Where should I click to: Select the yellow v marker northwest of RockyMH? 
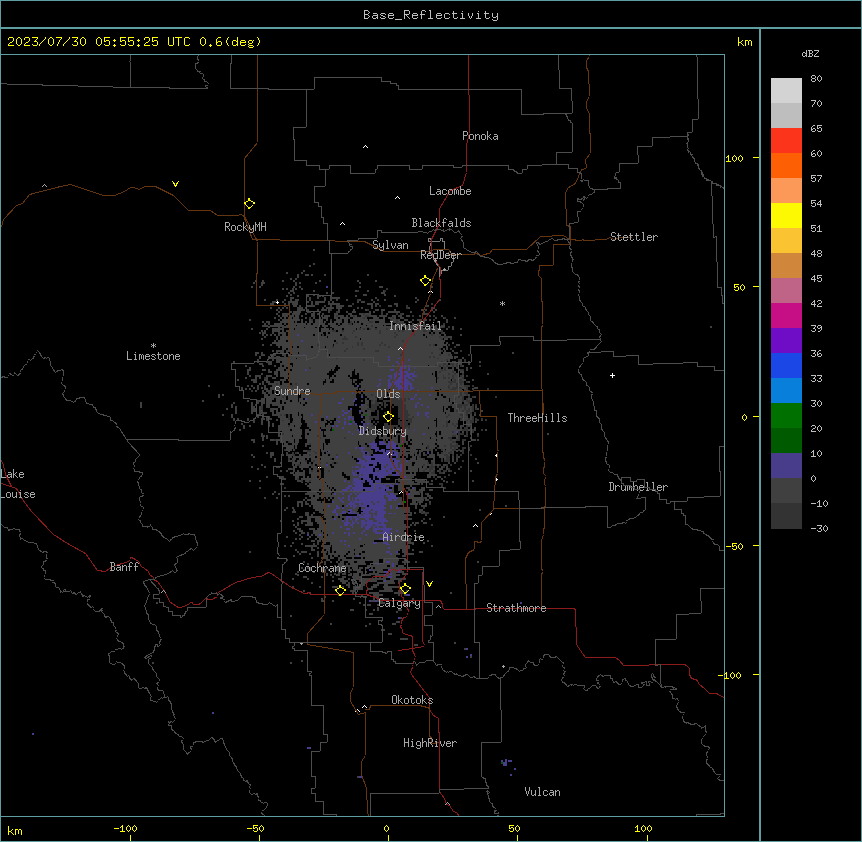(175, 184)
